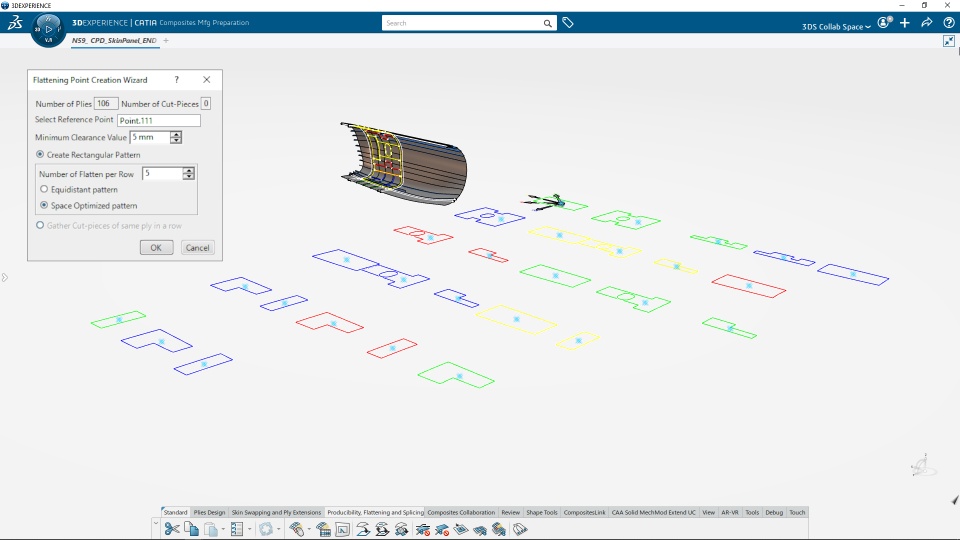Click the plus add-content icon in top bar
This screenshot has width=960, height=540.
pyautogui.click(x=905, y=23)
